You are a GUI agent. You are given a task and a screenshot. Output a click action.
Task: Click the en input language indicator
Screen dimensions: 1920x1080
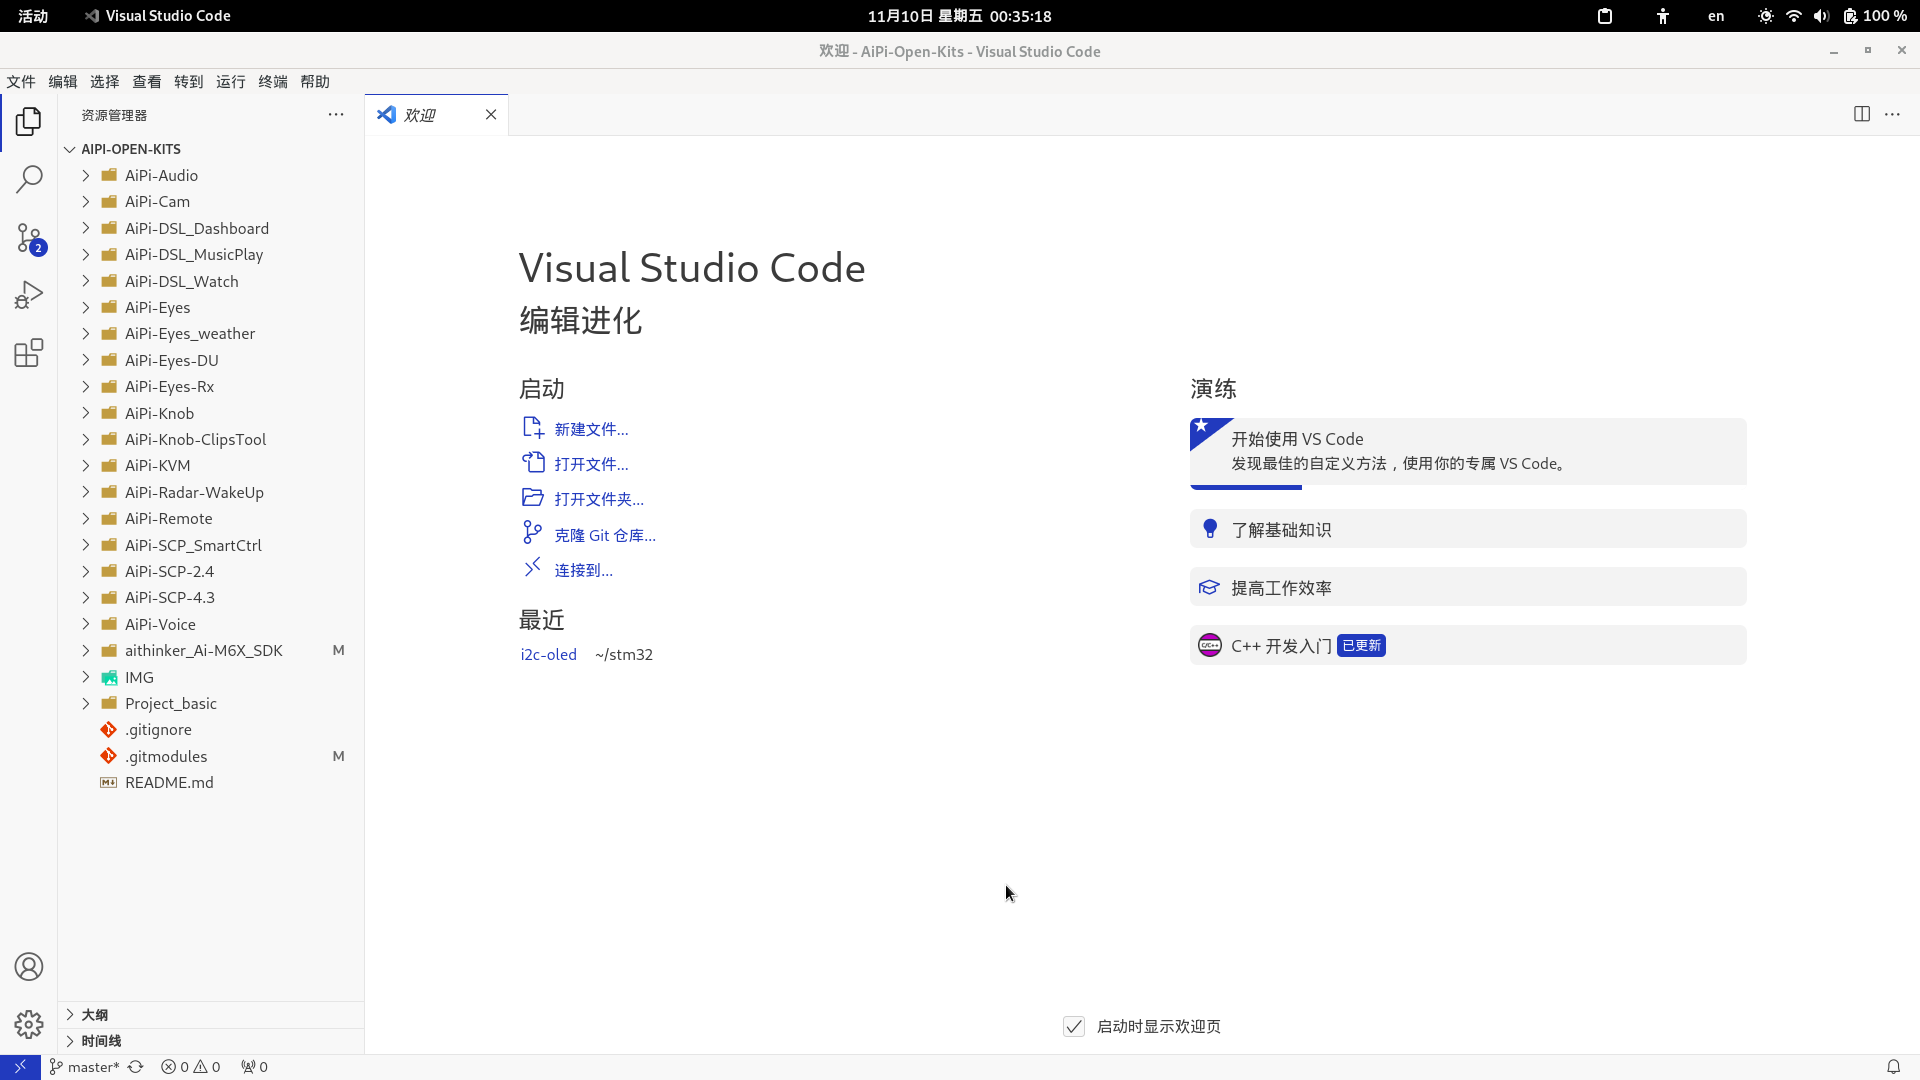coord(1716,16)
